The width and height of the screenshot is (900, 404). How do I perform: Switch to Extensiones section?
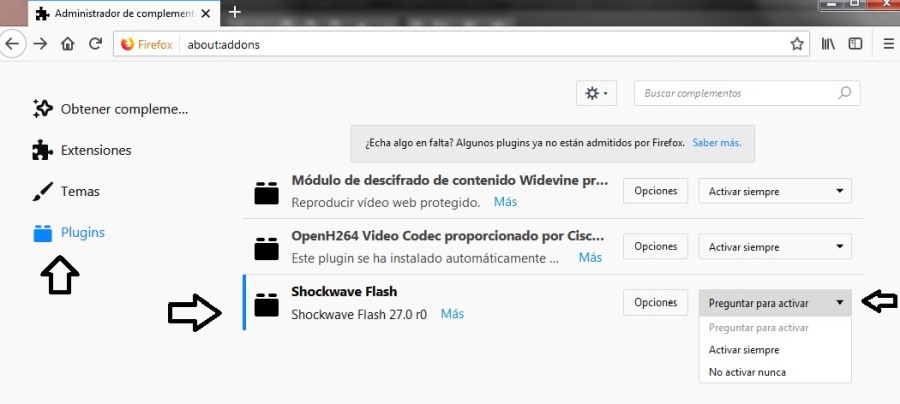pyautogui.click(x=82, y=150)
